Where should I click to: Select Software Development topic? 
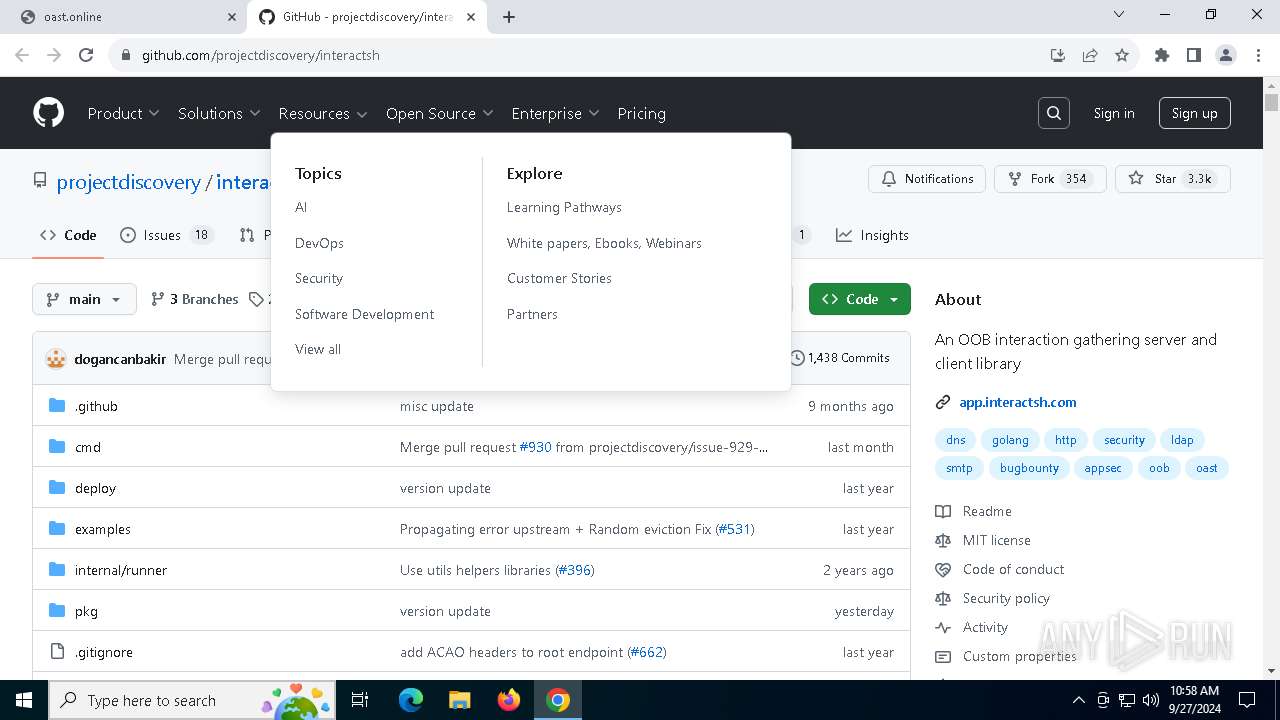[x=364, y=314]
